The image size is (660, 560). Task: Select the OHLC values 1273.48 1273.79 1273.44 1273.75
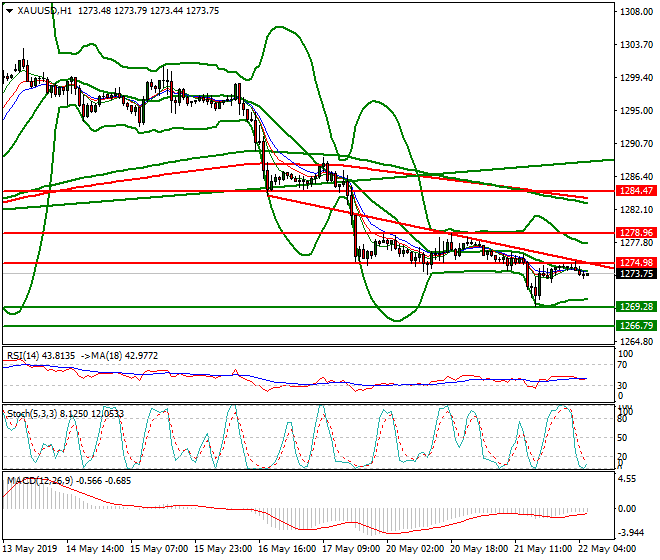coord(149,11)
